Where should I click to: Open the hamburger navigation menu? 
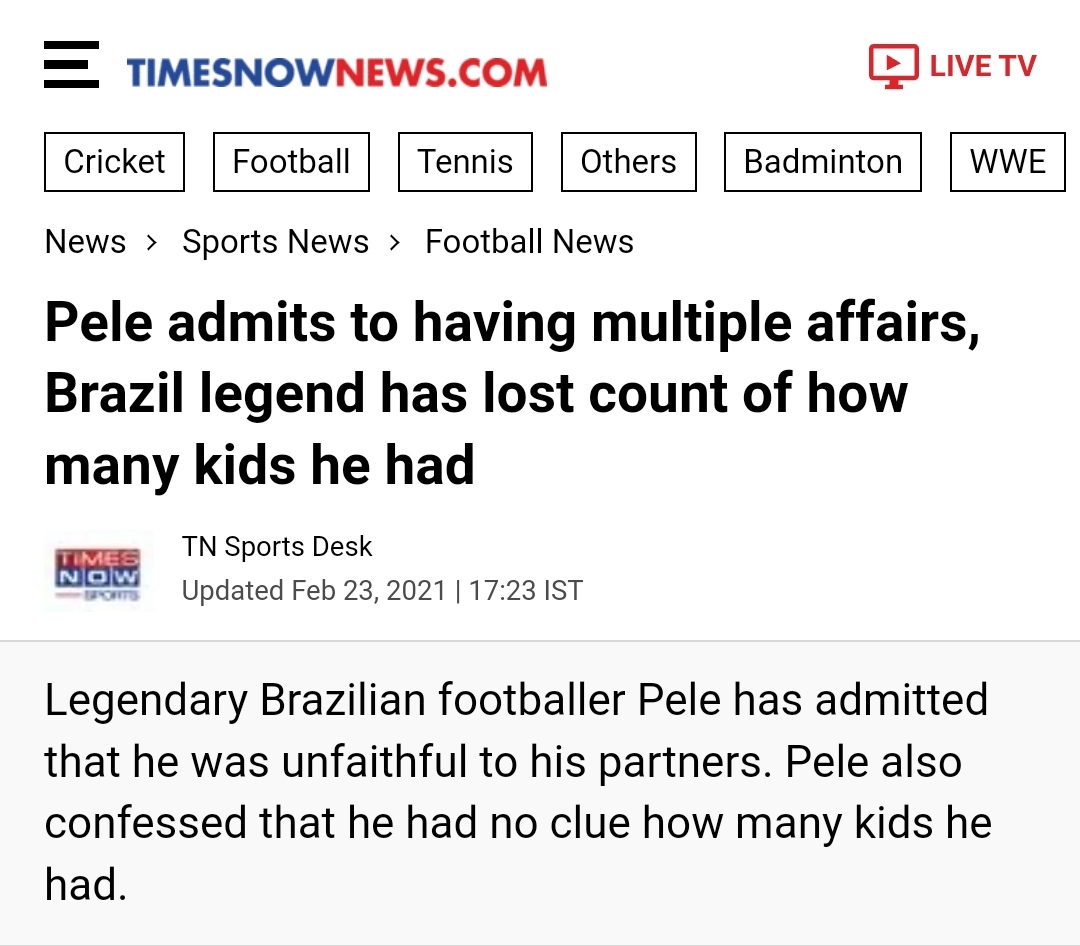(x=72, y=65)
